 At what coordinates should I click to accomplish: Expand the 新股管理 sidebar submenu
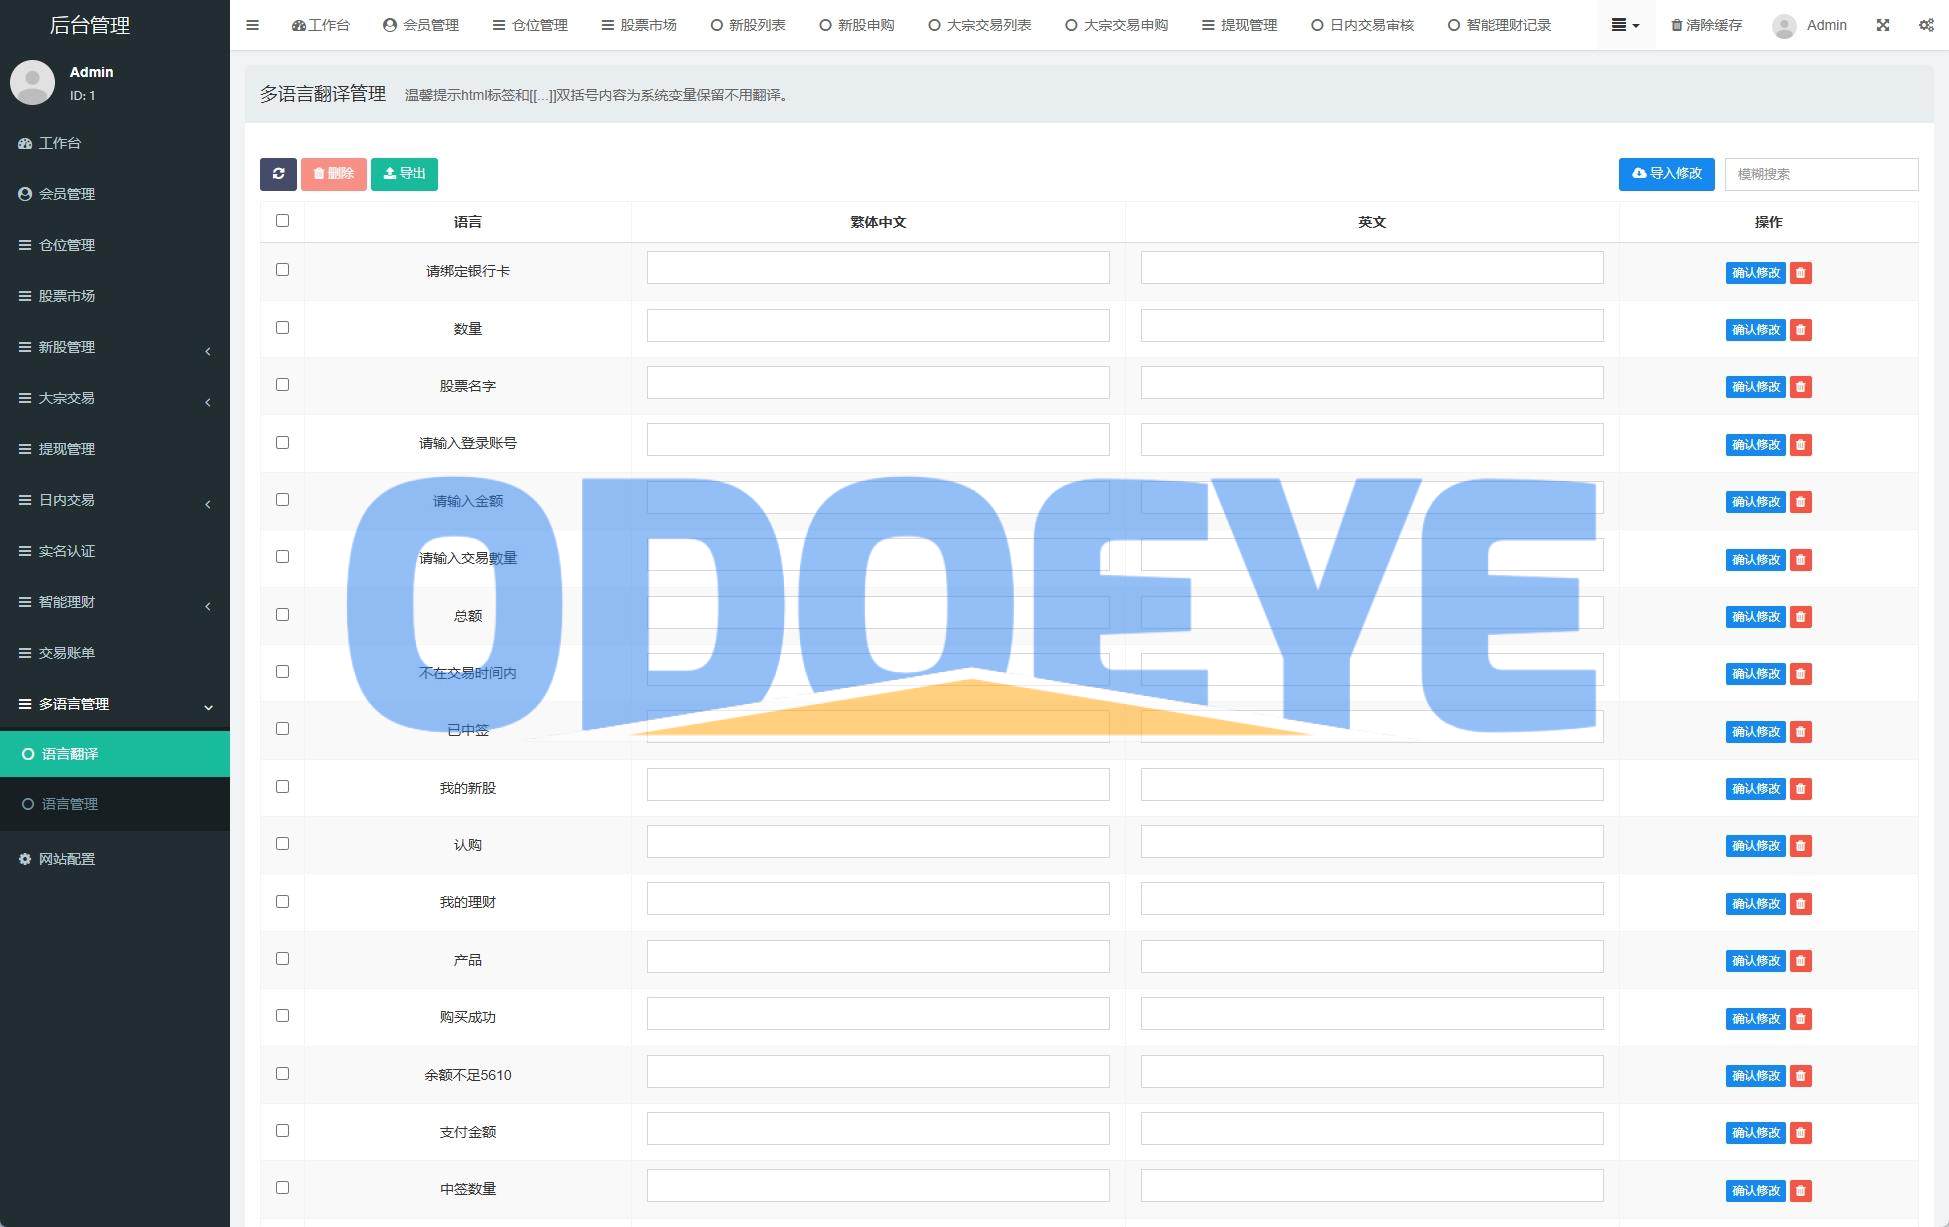click(115, 347)
